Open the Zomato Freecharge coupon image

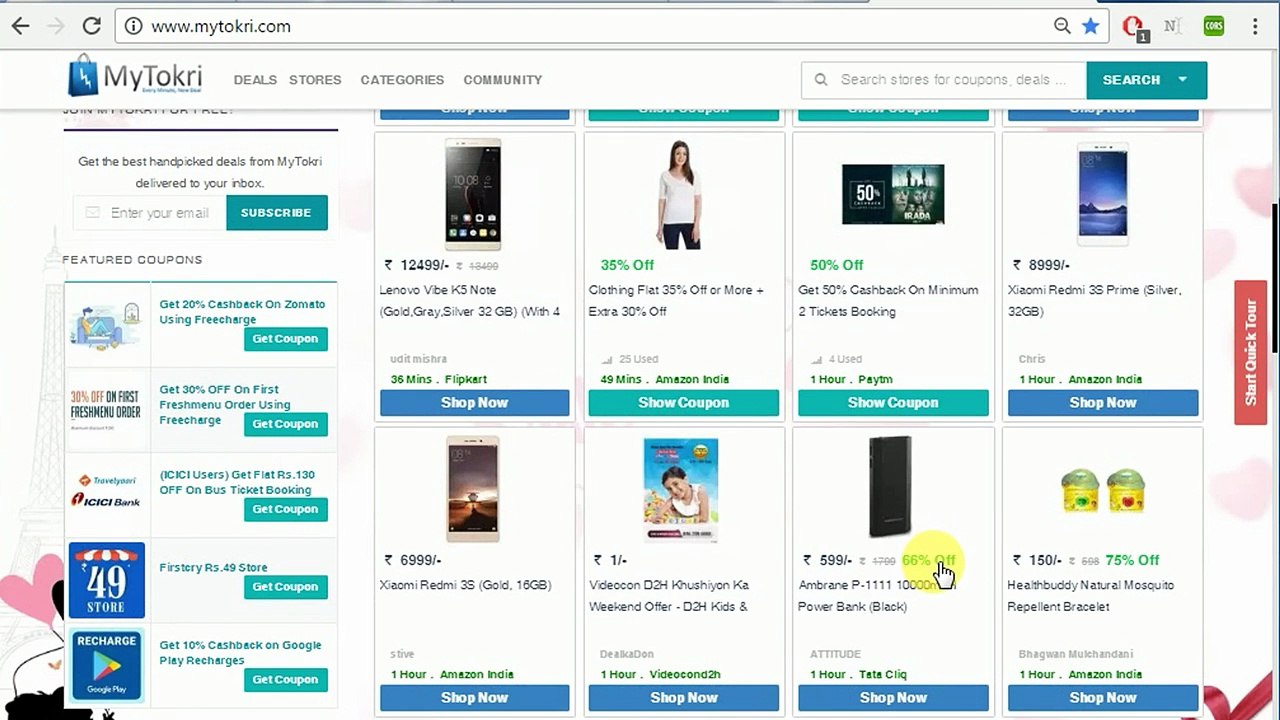point(106,324)
